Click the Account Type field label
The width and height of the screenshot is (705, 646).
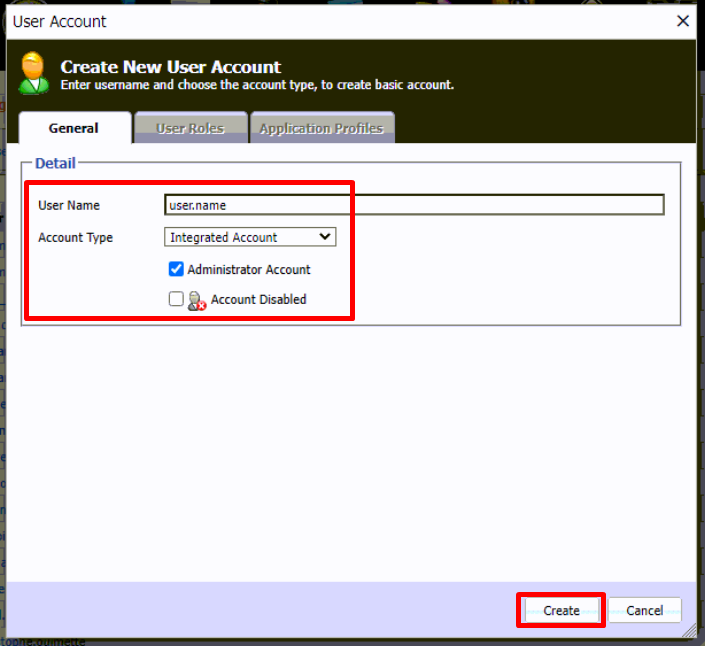point(75,237)
